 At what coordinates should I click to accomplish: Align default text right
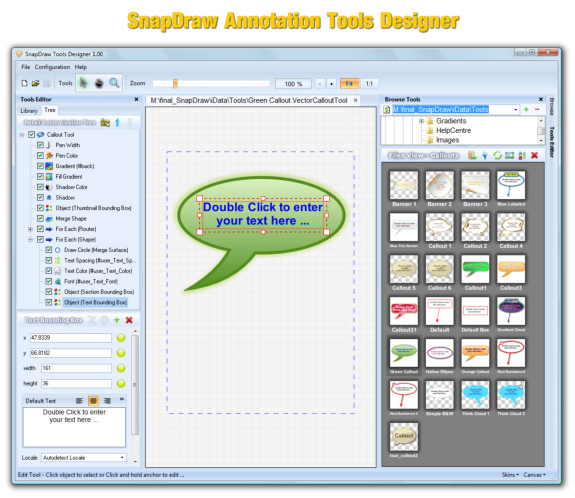click(x=107, y=401)
